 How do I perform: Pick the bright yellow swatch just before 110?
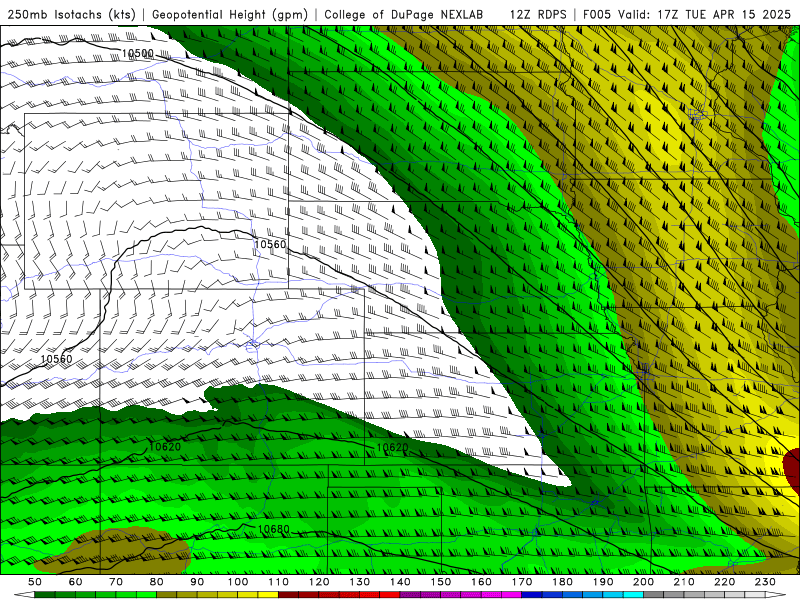coord(268,595)
